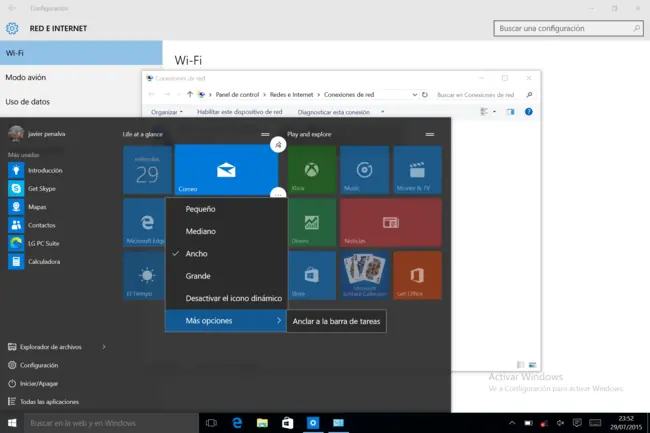Viewport: 650px width, 433px height.
Task: Click the Windows Start button
Action: tap(12, 423)
